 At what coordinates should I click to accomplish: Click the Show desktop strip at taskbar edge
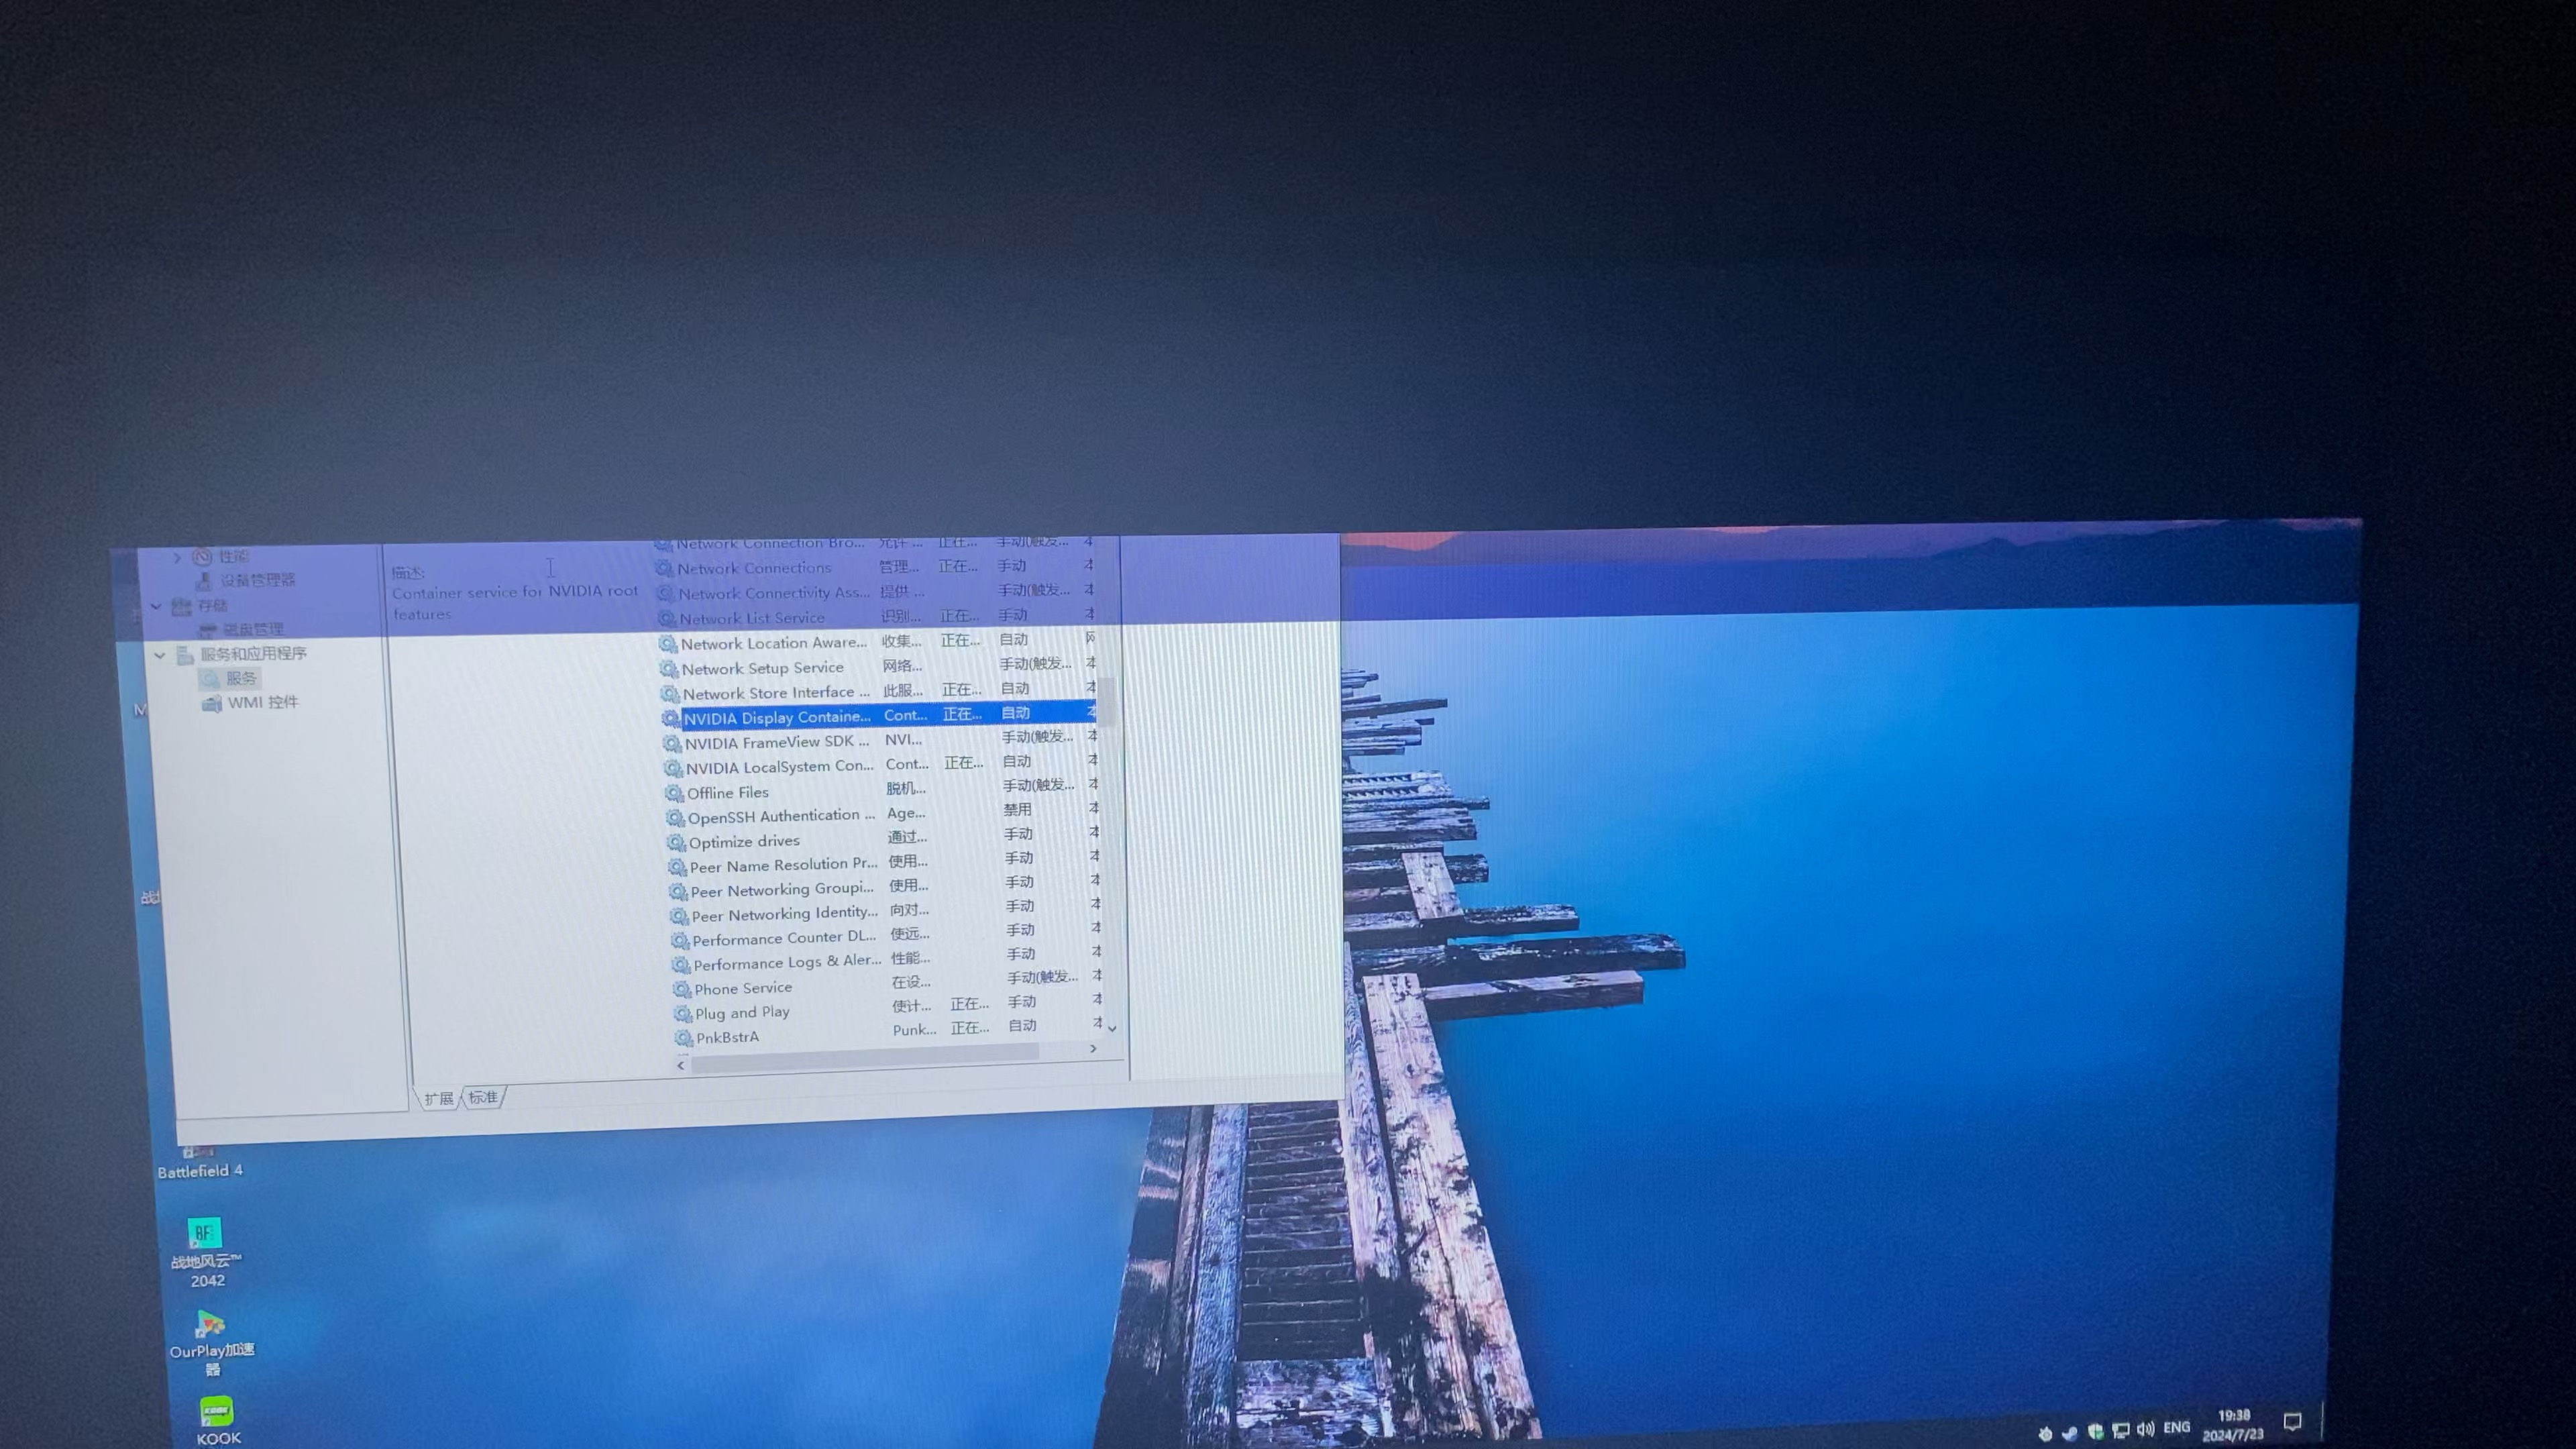2321,1420
